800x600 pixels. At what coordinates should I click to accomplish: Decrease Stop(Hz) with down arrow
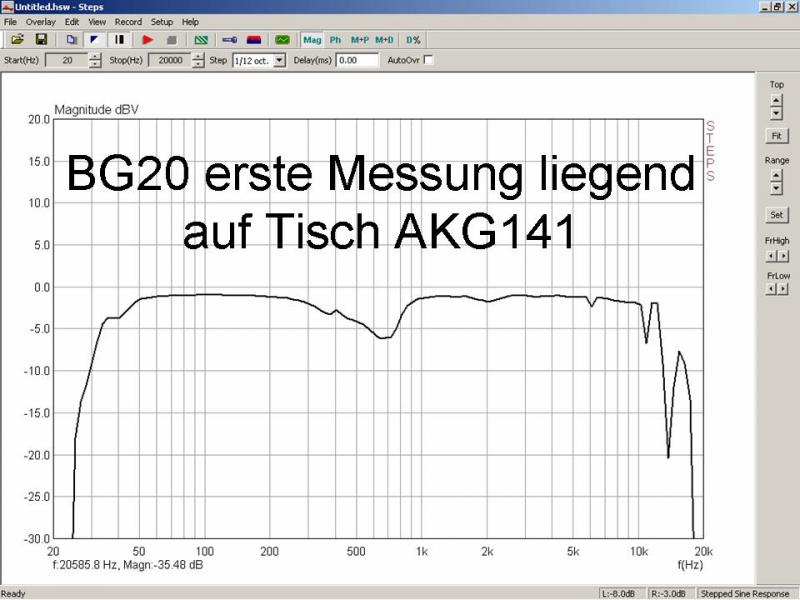(x=198, y=64)
